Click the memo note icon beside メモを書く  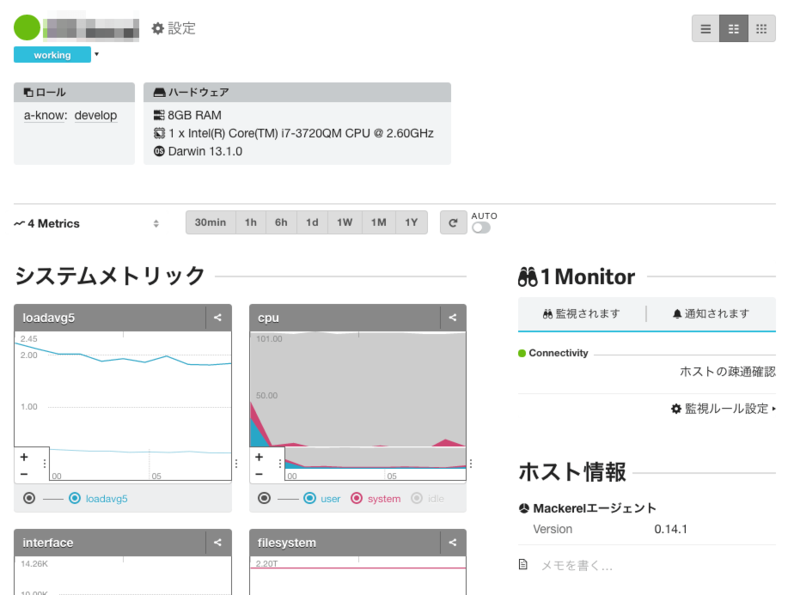tap(521, 565)
